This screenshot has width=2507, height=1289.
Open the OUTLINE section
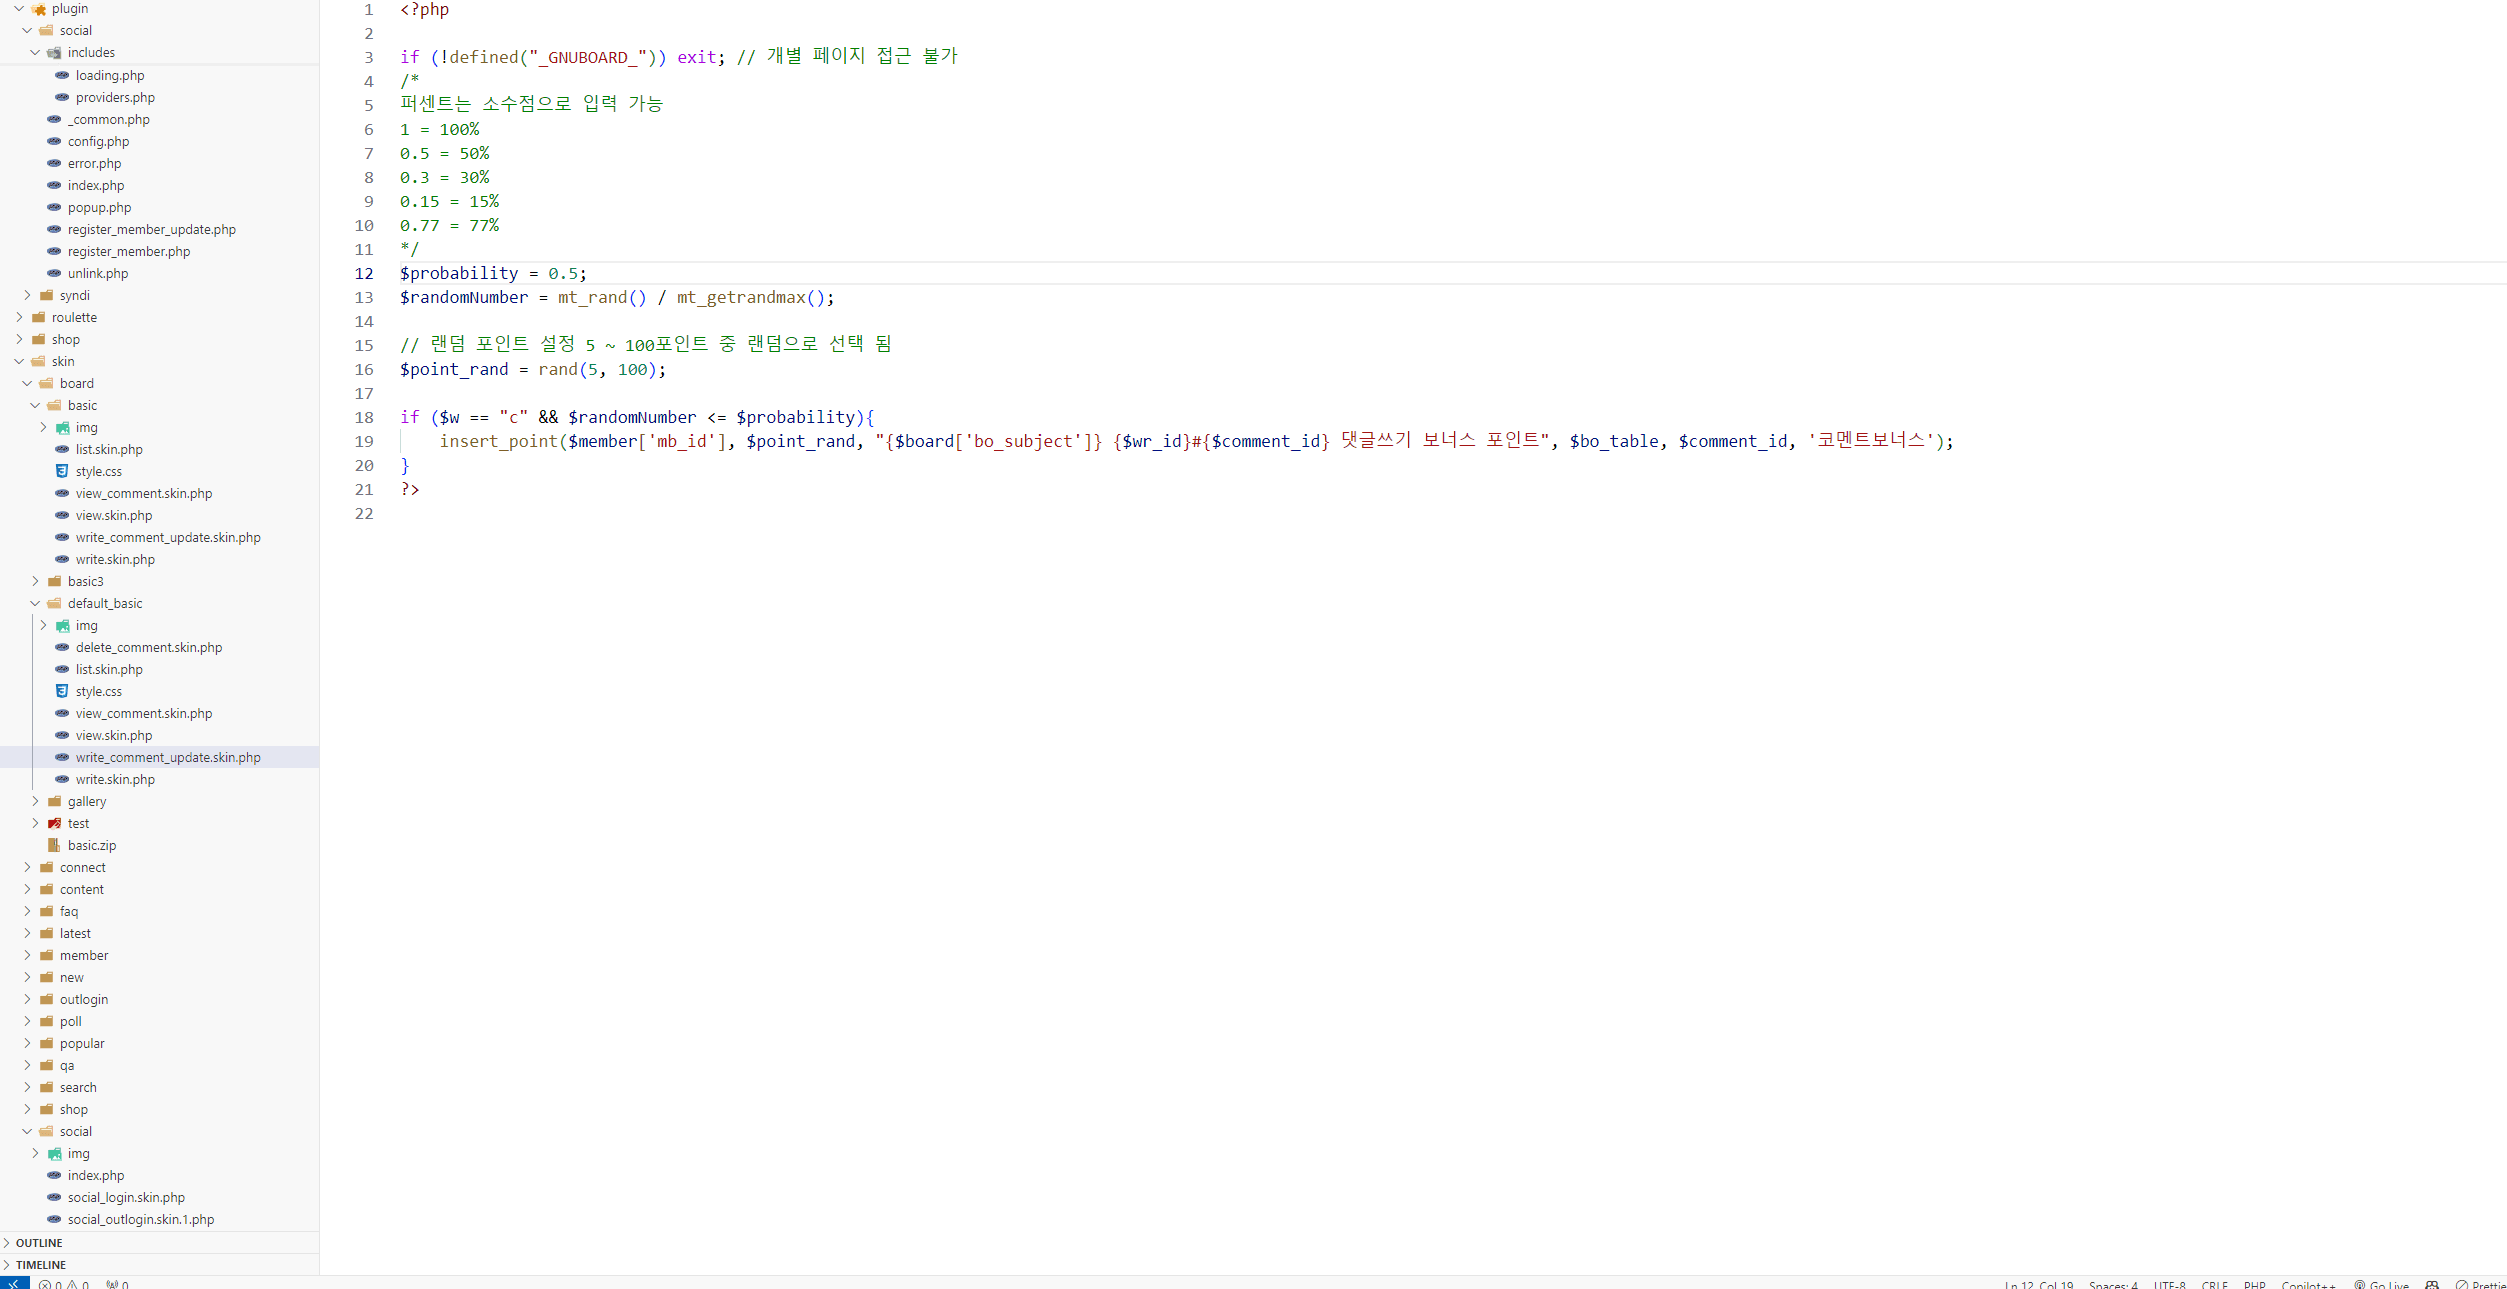[x=38, y=1242]
